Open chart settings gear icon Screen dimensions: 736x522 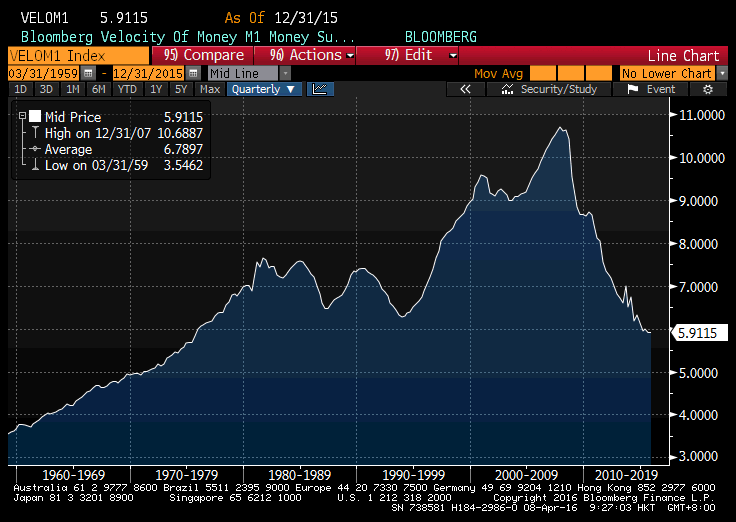point(708,89)
